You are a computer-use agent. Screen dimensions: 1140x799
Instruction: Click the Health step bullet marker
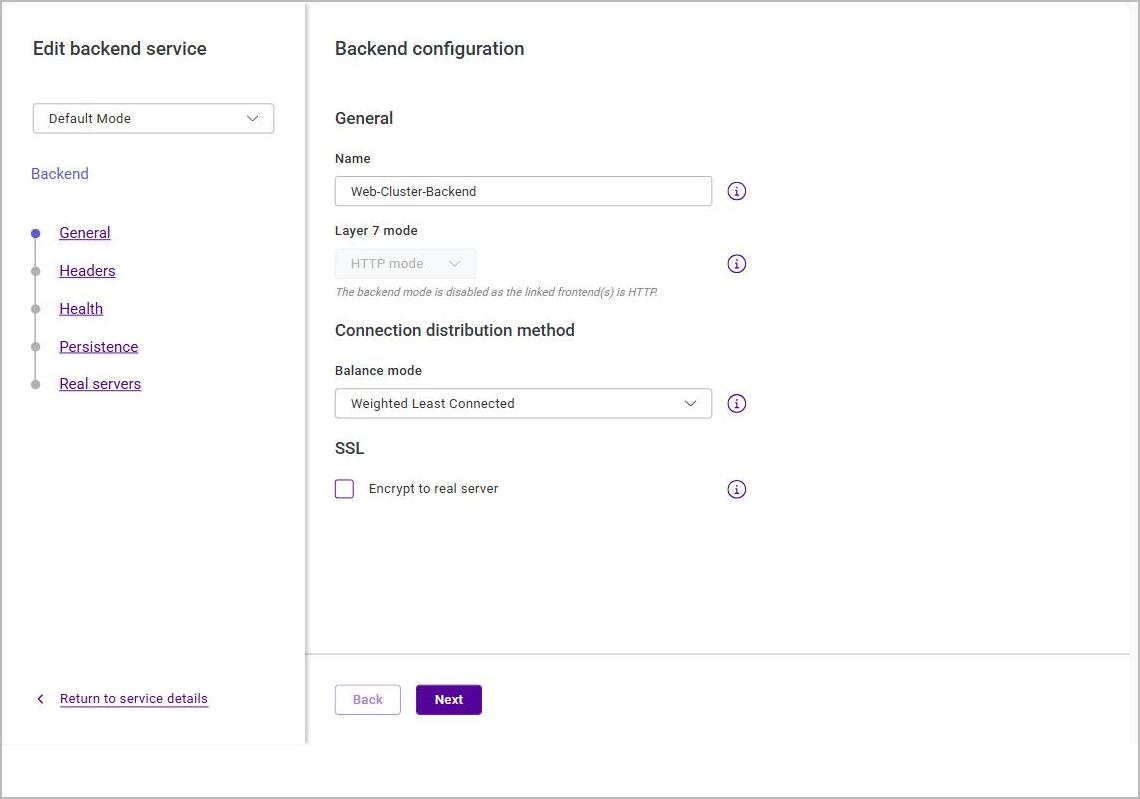(36, 309)
